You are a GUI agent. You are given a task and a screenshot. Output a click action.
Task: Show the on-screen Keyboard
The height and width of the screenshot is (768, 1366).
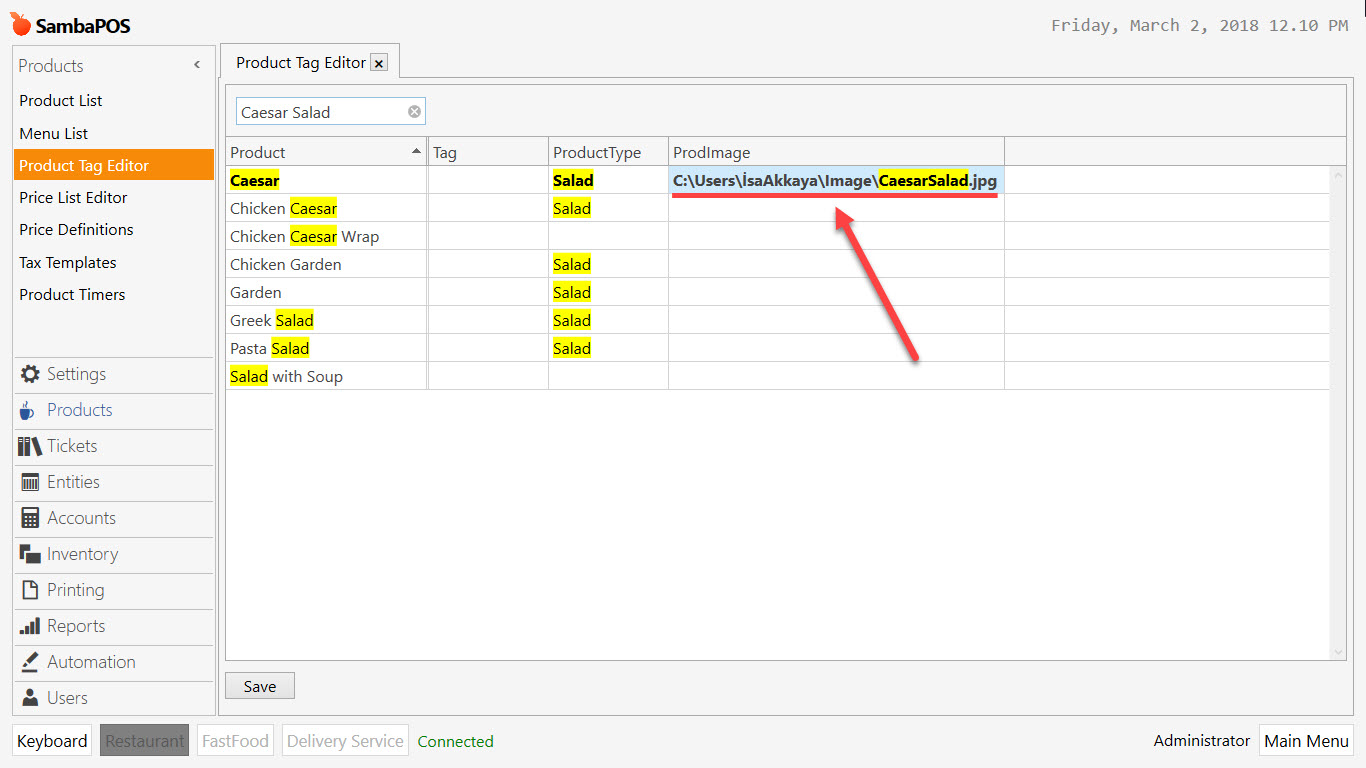click(51, 740)
